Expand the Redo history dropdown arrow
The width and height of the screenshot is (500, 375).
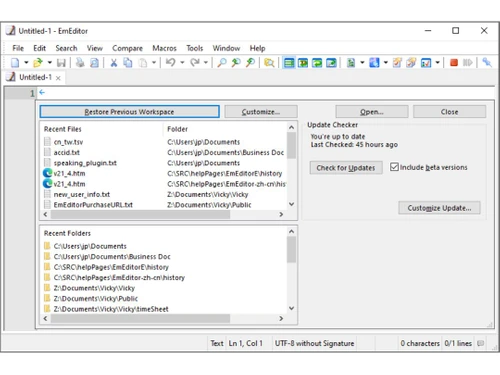[x=206, y=63]
